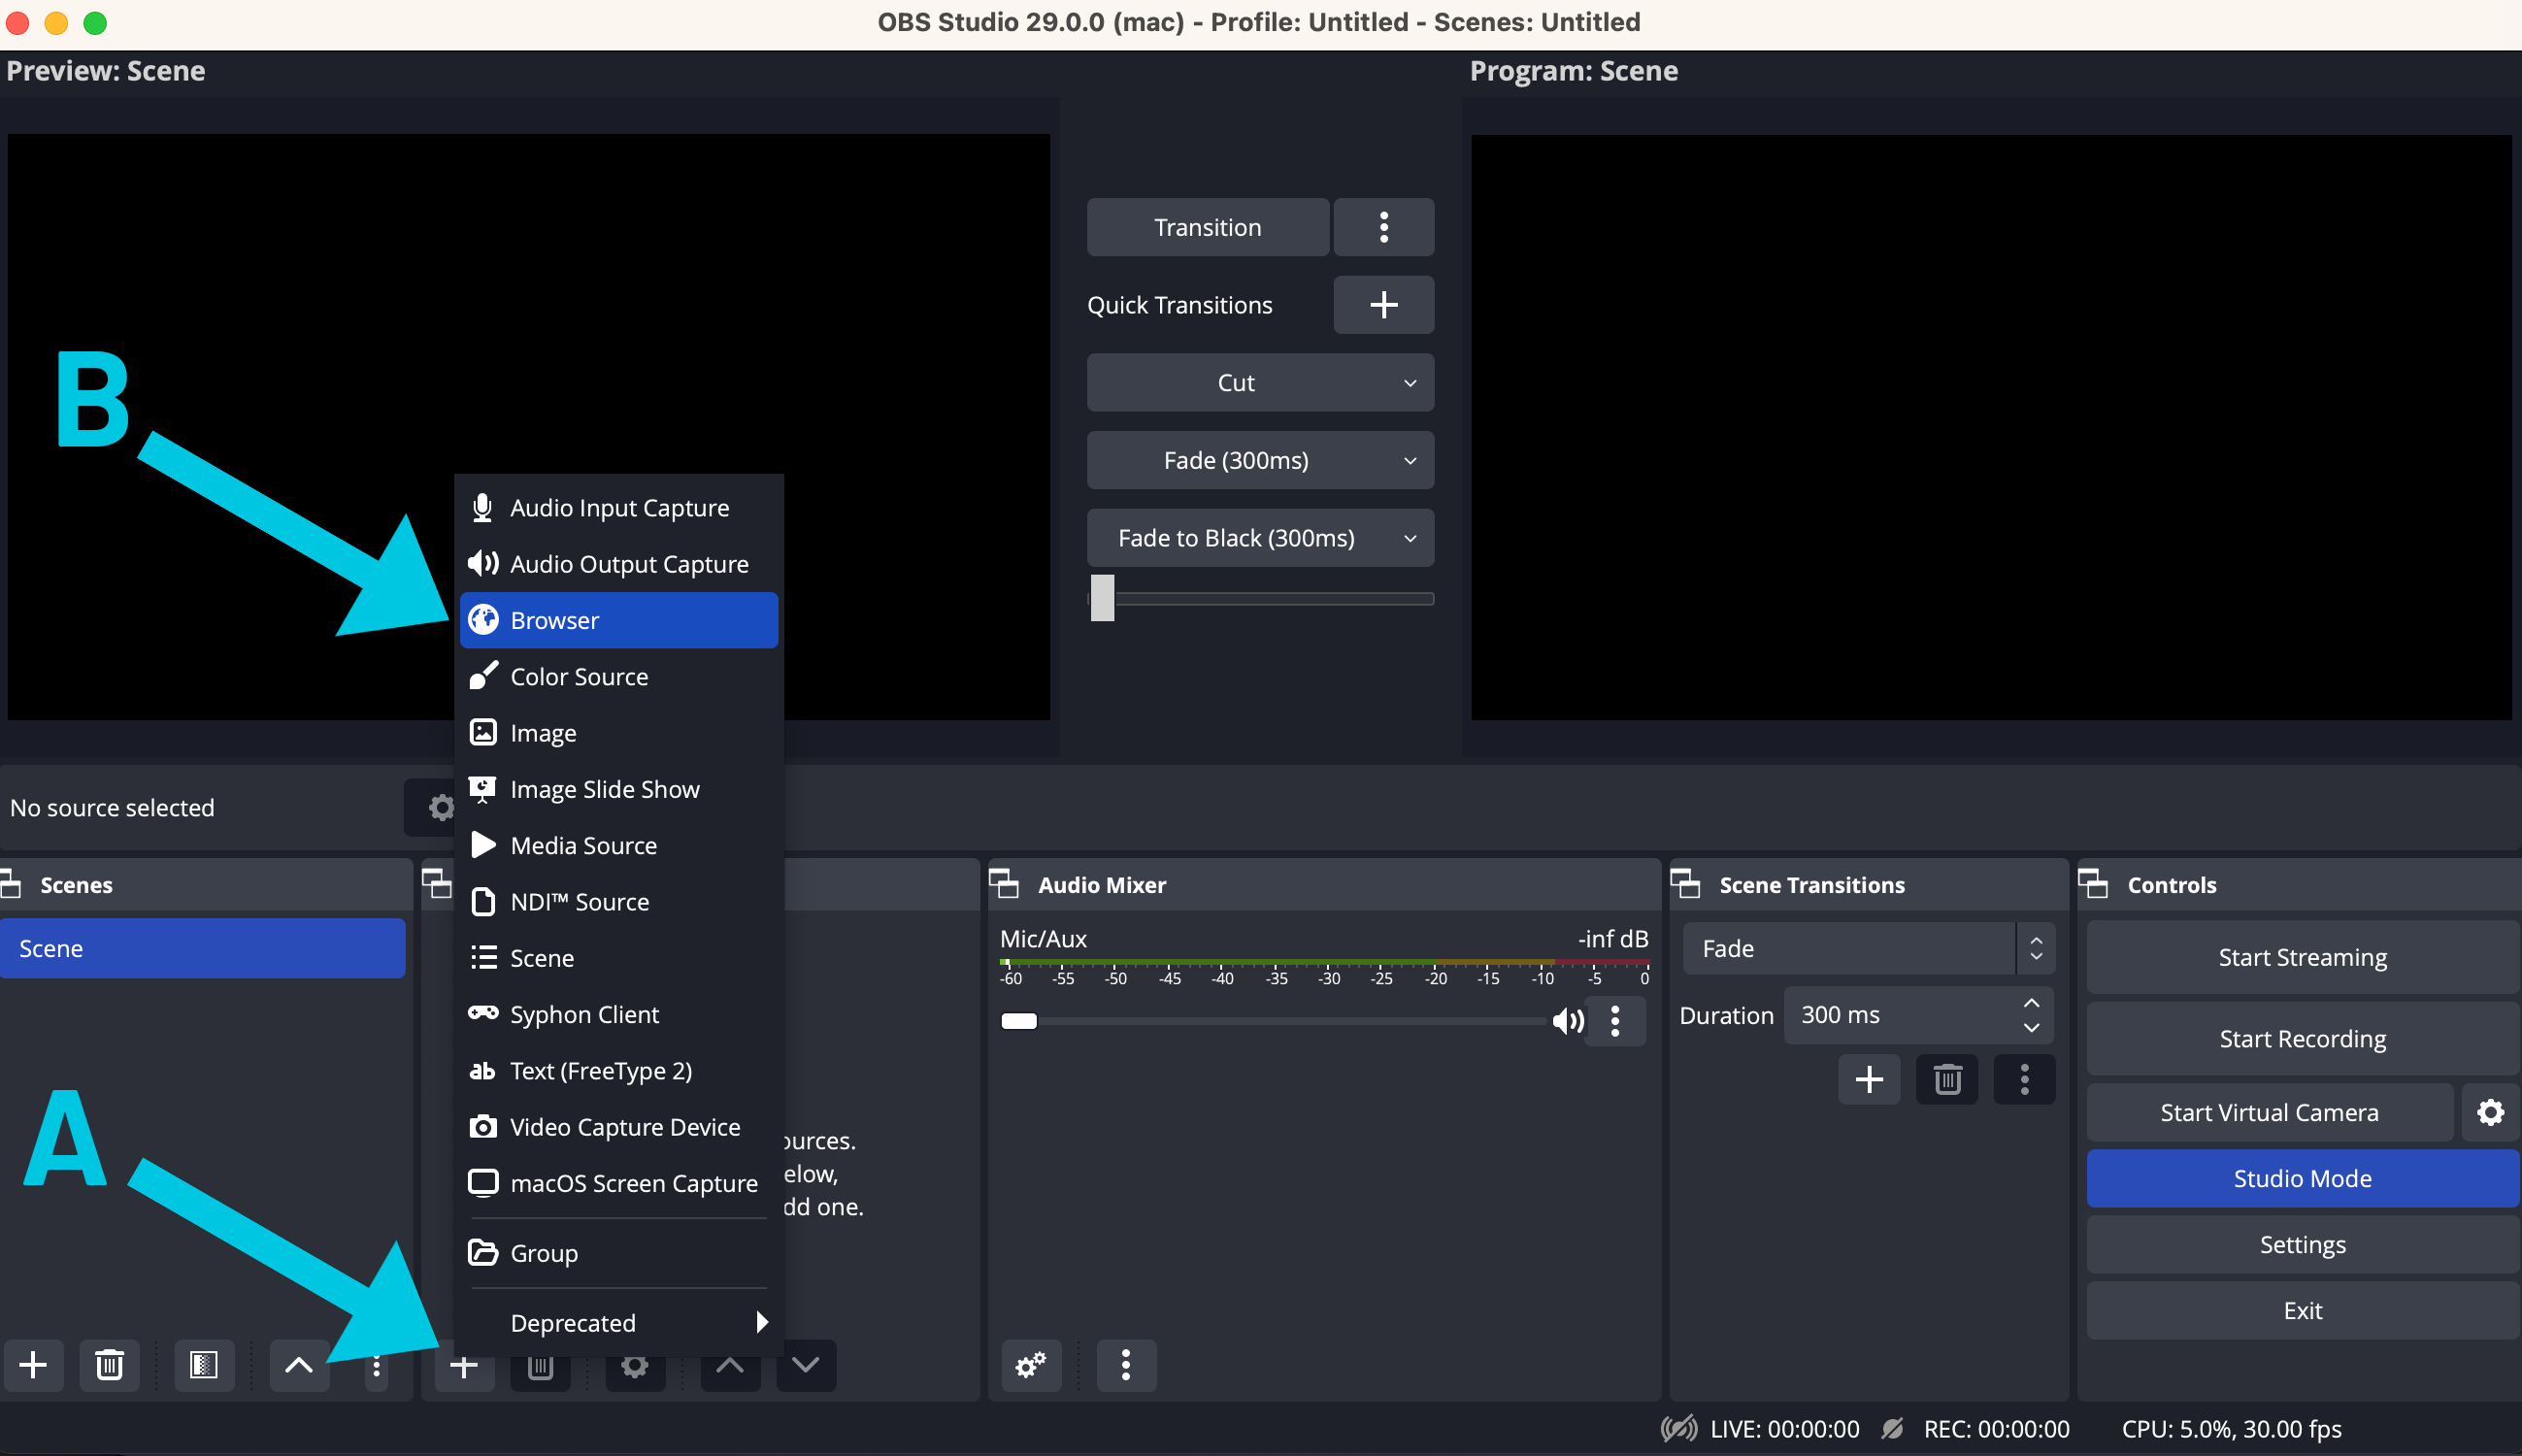Toggle Studio Mode off

(x=2302, y=1178)
